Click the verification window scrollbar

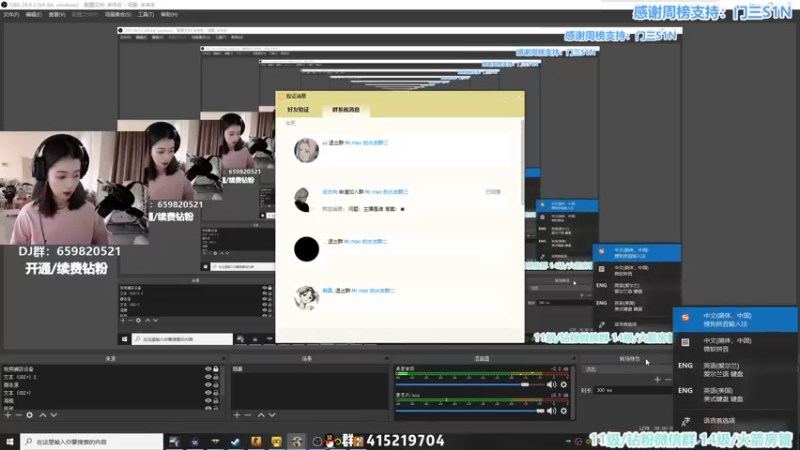click(x=521, y=162)
